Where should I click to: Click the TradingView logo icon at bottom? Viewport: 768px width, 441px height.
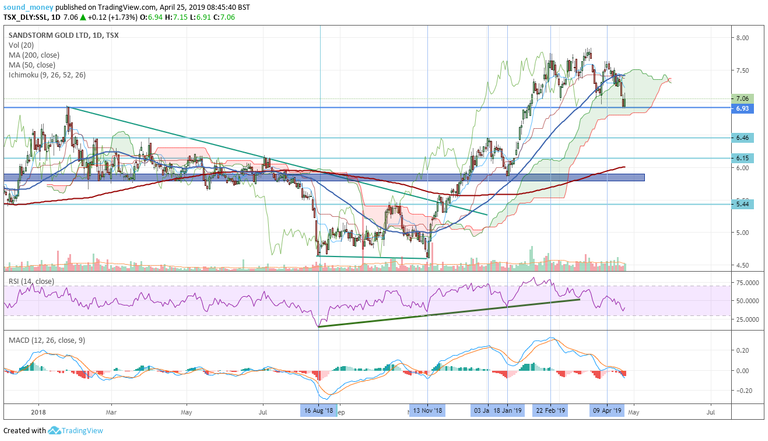[54, 431]
